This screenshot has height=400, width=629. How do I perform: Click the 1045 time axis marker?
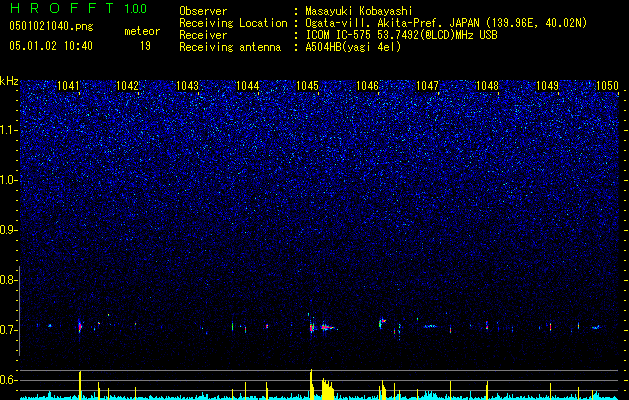307,86
